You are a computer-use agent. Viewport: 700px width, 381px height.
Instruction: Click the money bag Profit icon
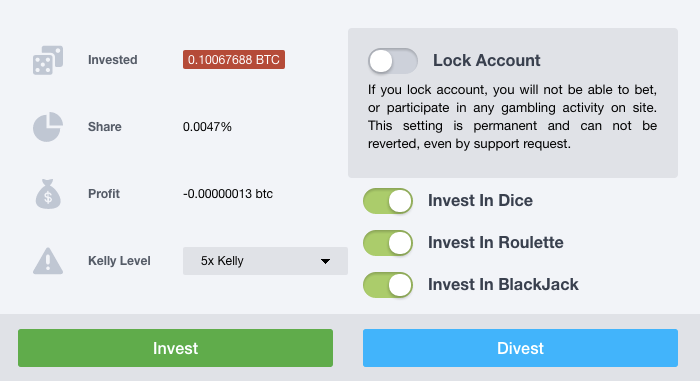click(48, 194)
